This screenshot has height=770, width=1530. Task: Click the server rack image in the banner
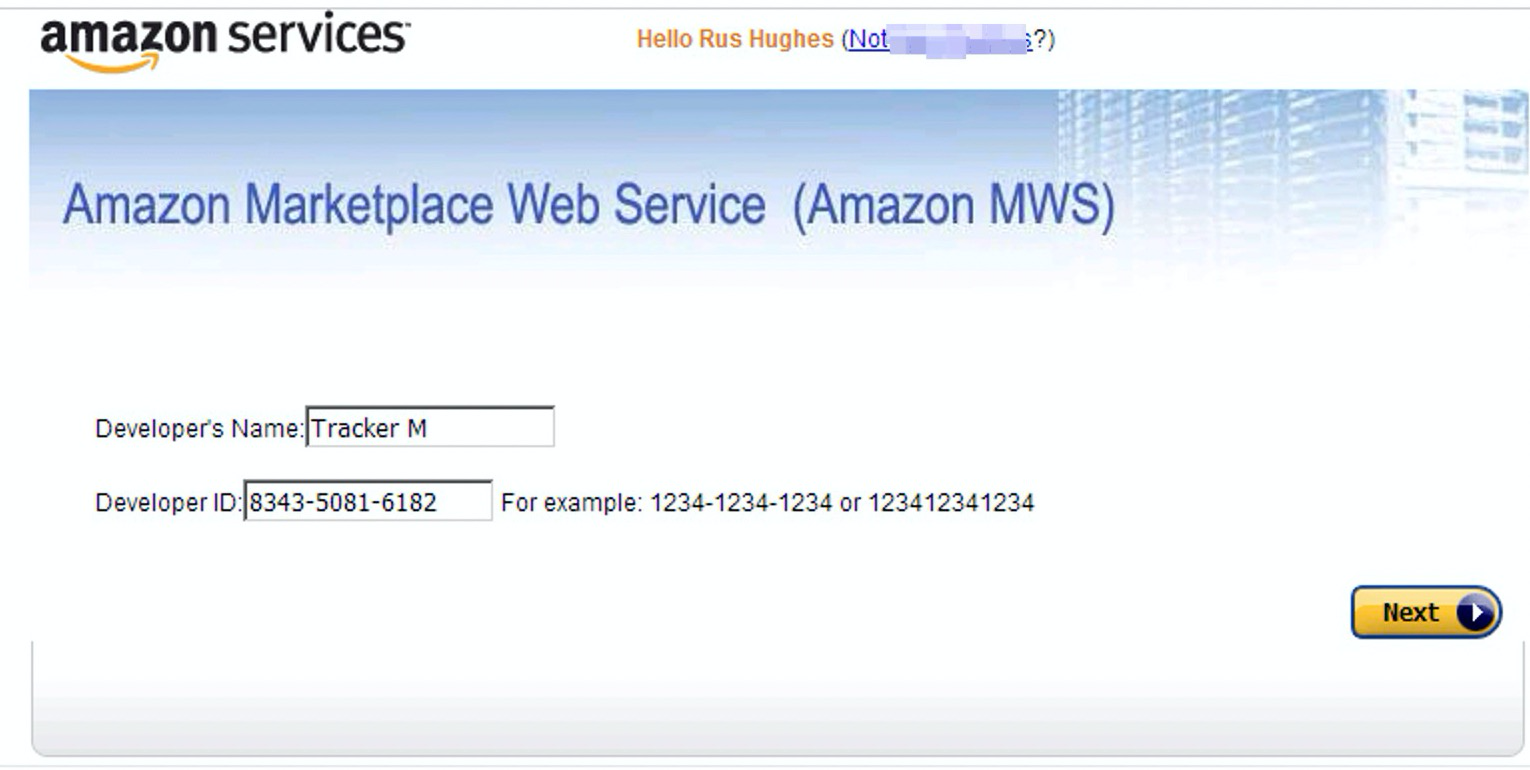[x=1290, y=160]
